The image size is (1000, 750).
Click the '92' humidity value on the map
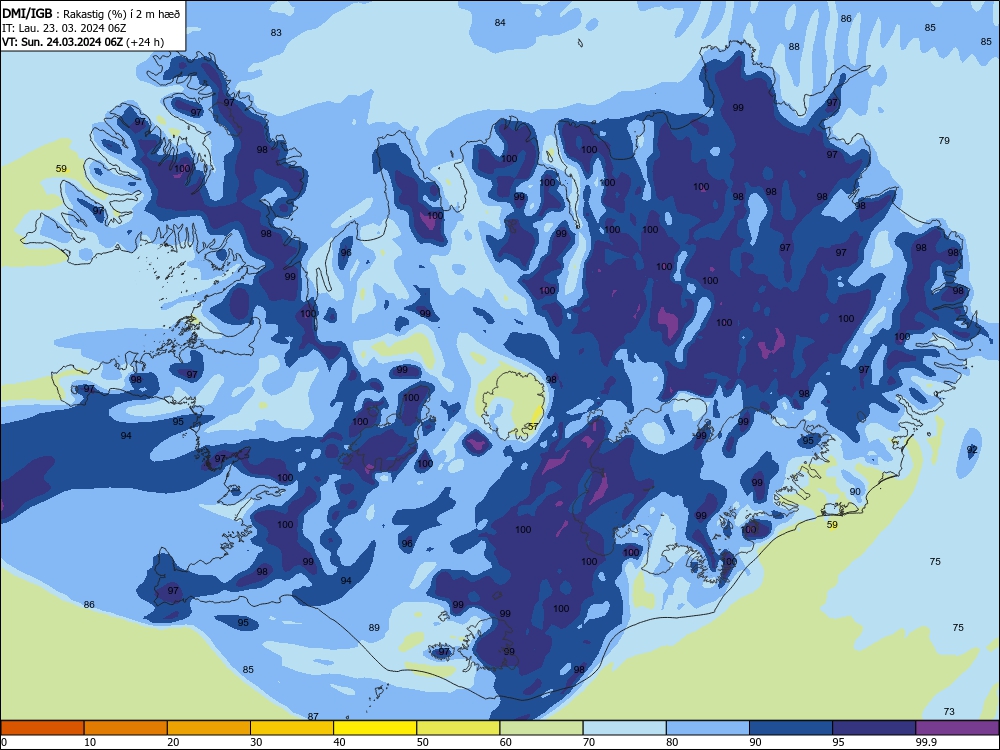[972, 450]
